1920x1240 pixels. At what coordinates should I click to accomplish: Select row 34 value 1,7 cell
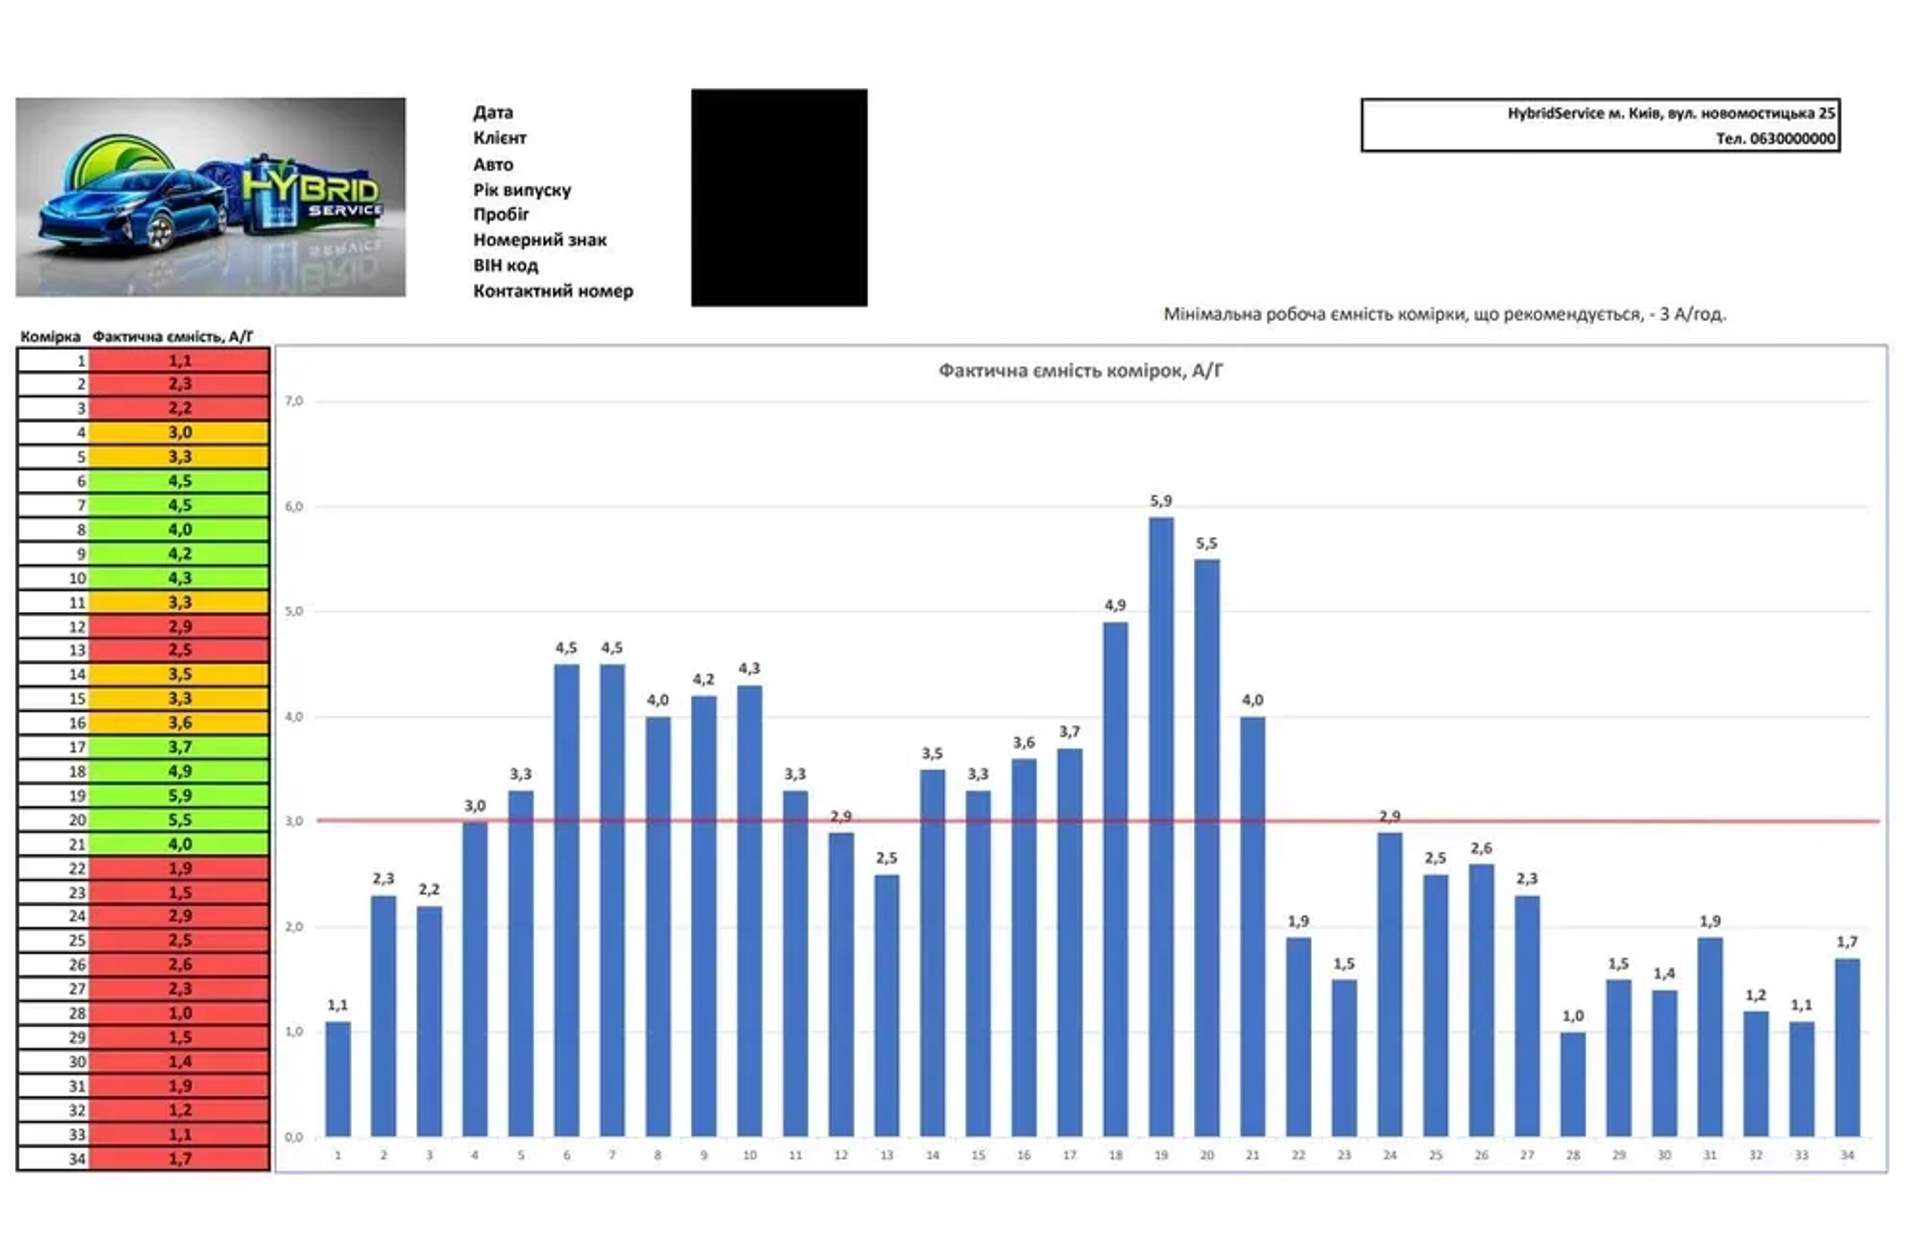click(x=180, y=1159)
